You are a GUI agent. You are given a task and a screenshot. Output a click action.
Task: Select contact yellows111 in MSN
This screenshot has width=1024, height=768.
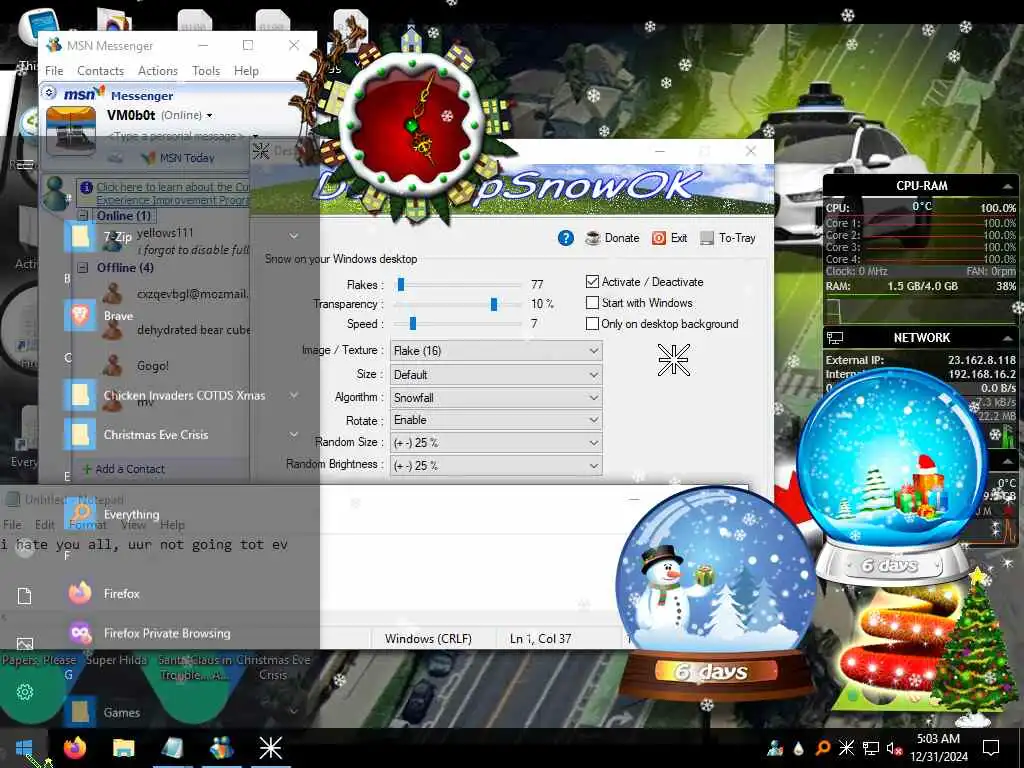click(x=165, y=233)
